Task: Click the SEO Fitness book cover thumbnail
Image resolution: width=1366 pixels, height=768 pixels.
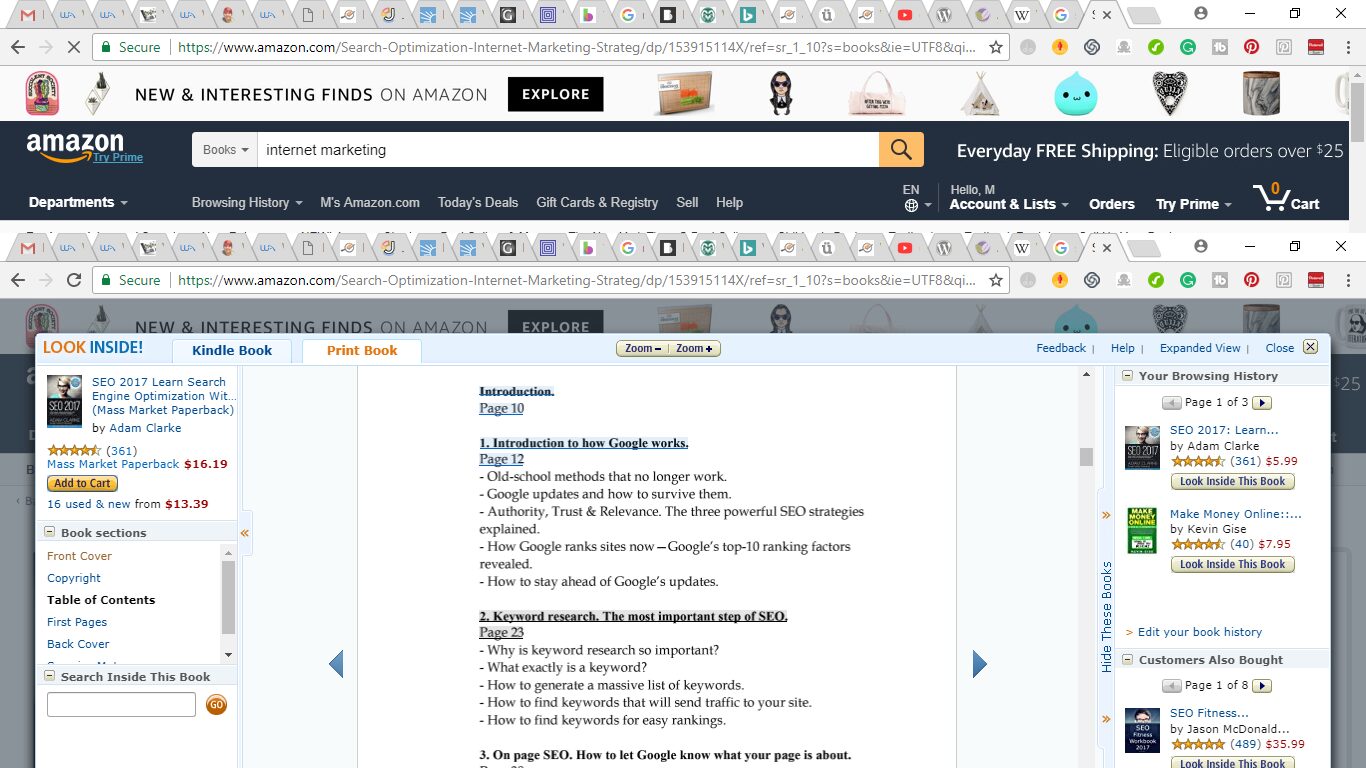Action: click(1142, 730)
